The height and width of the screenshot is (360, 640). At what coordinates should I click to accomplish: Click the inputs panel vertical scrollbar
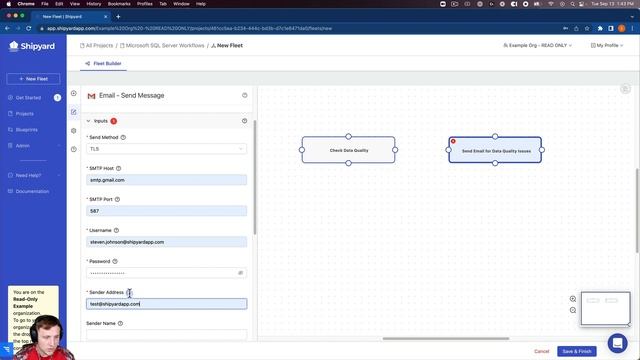(x=255, y=177)
